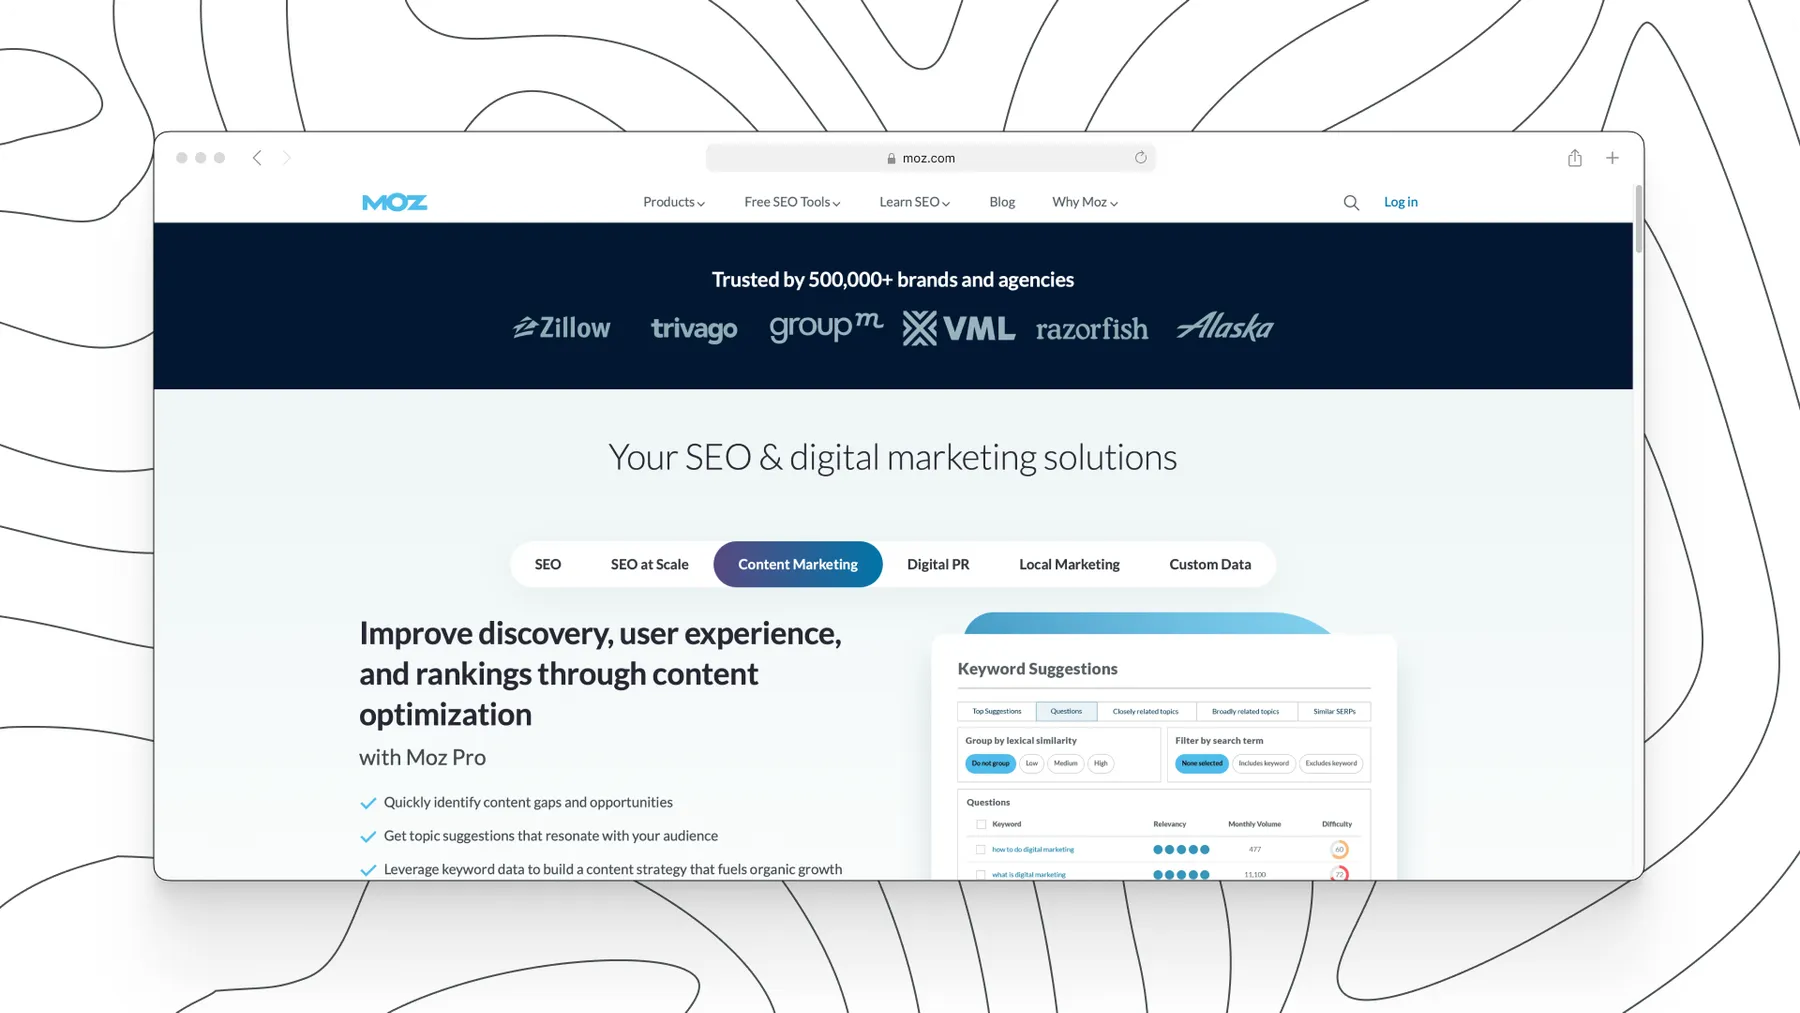
Task: Open a new tab with plus icon
Action: click(1612, 158)
